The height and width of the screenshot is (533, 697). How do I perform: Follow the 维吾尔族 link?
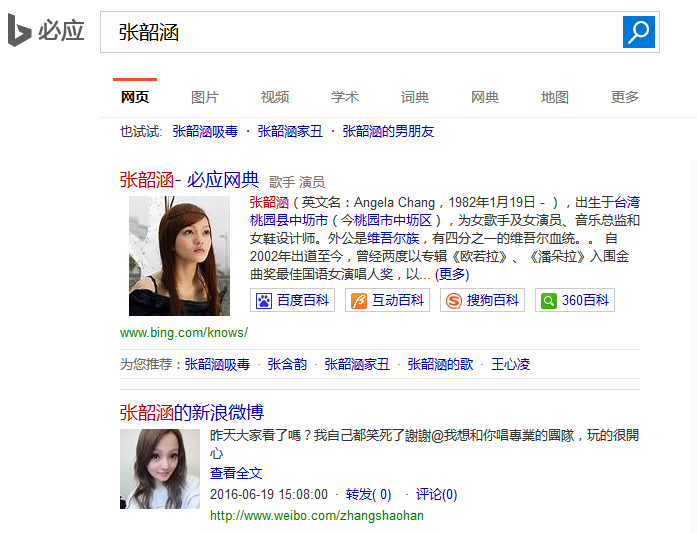[393, 238]
